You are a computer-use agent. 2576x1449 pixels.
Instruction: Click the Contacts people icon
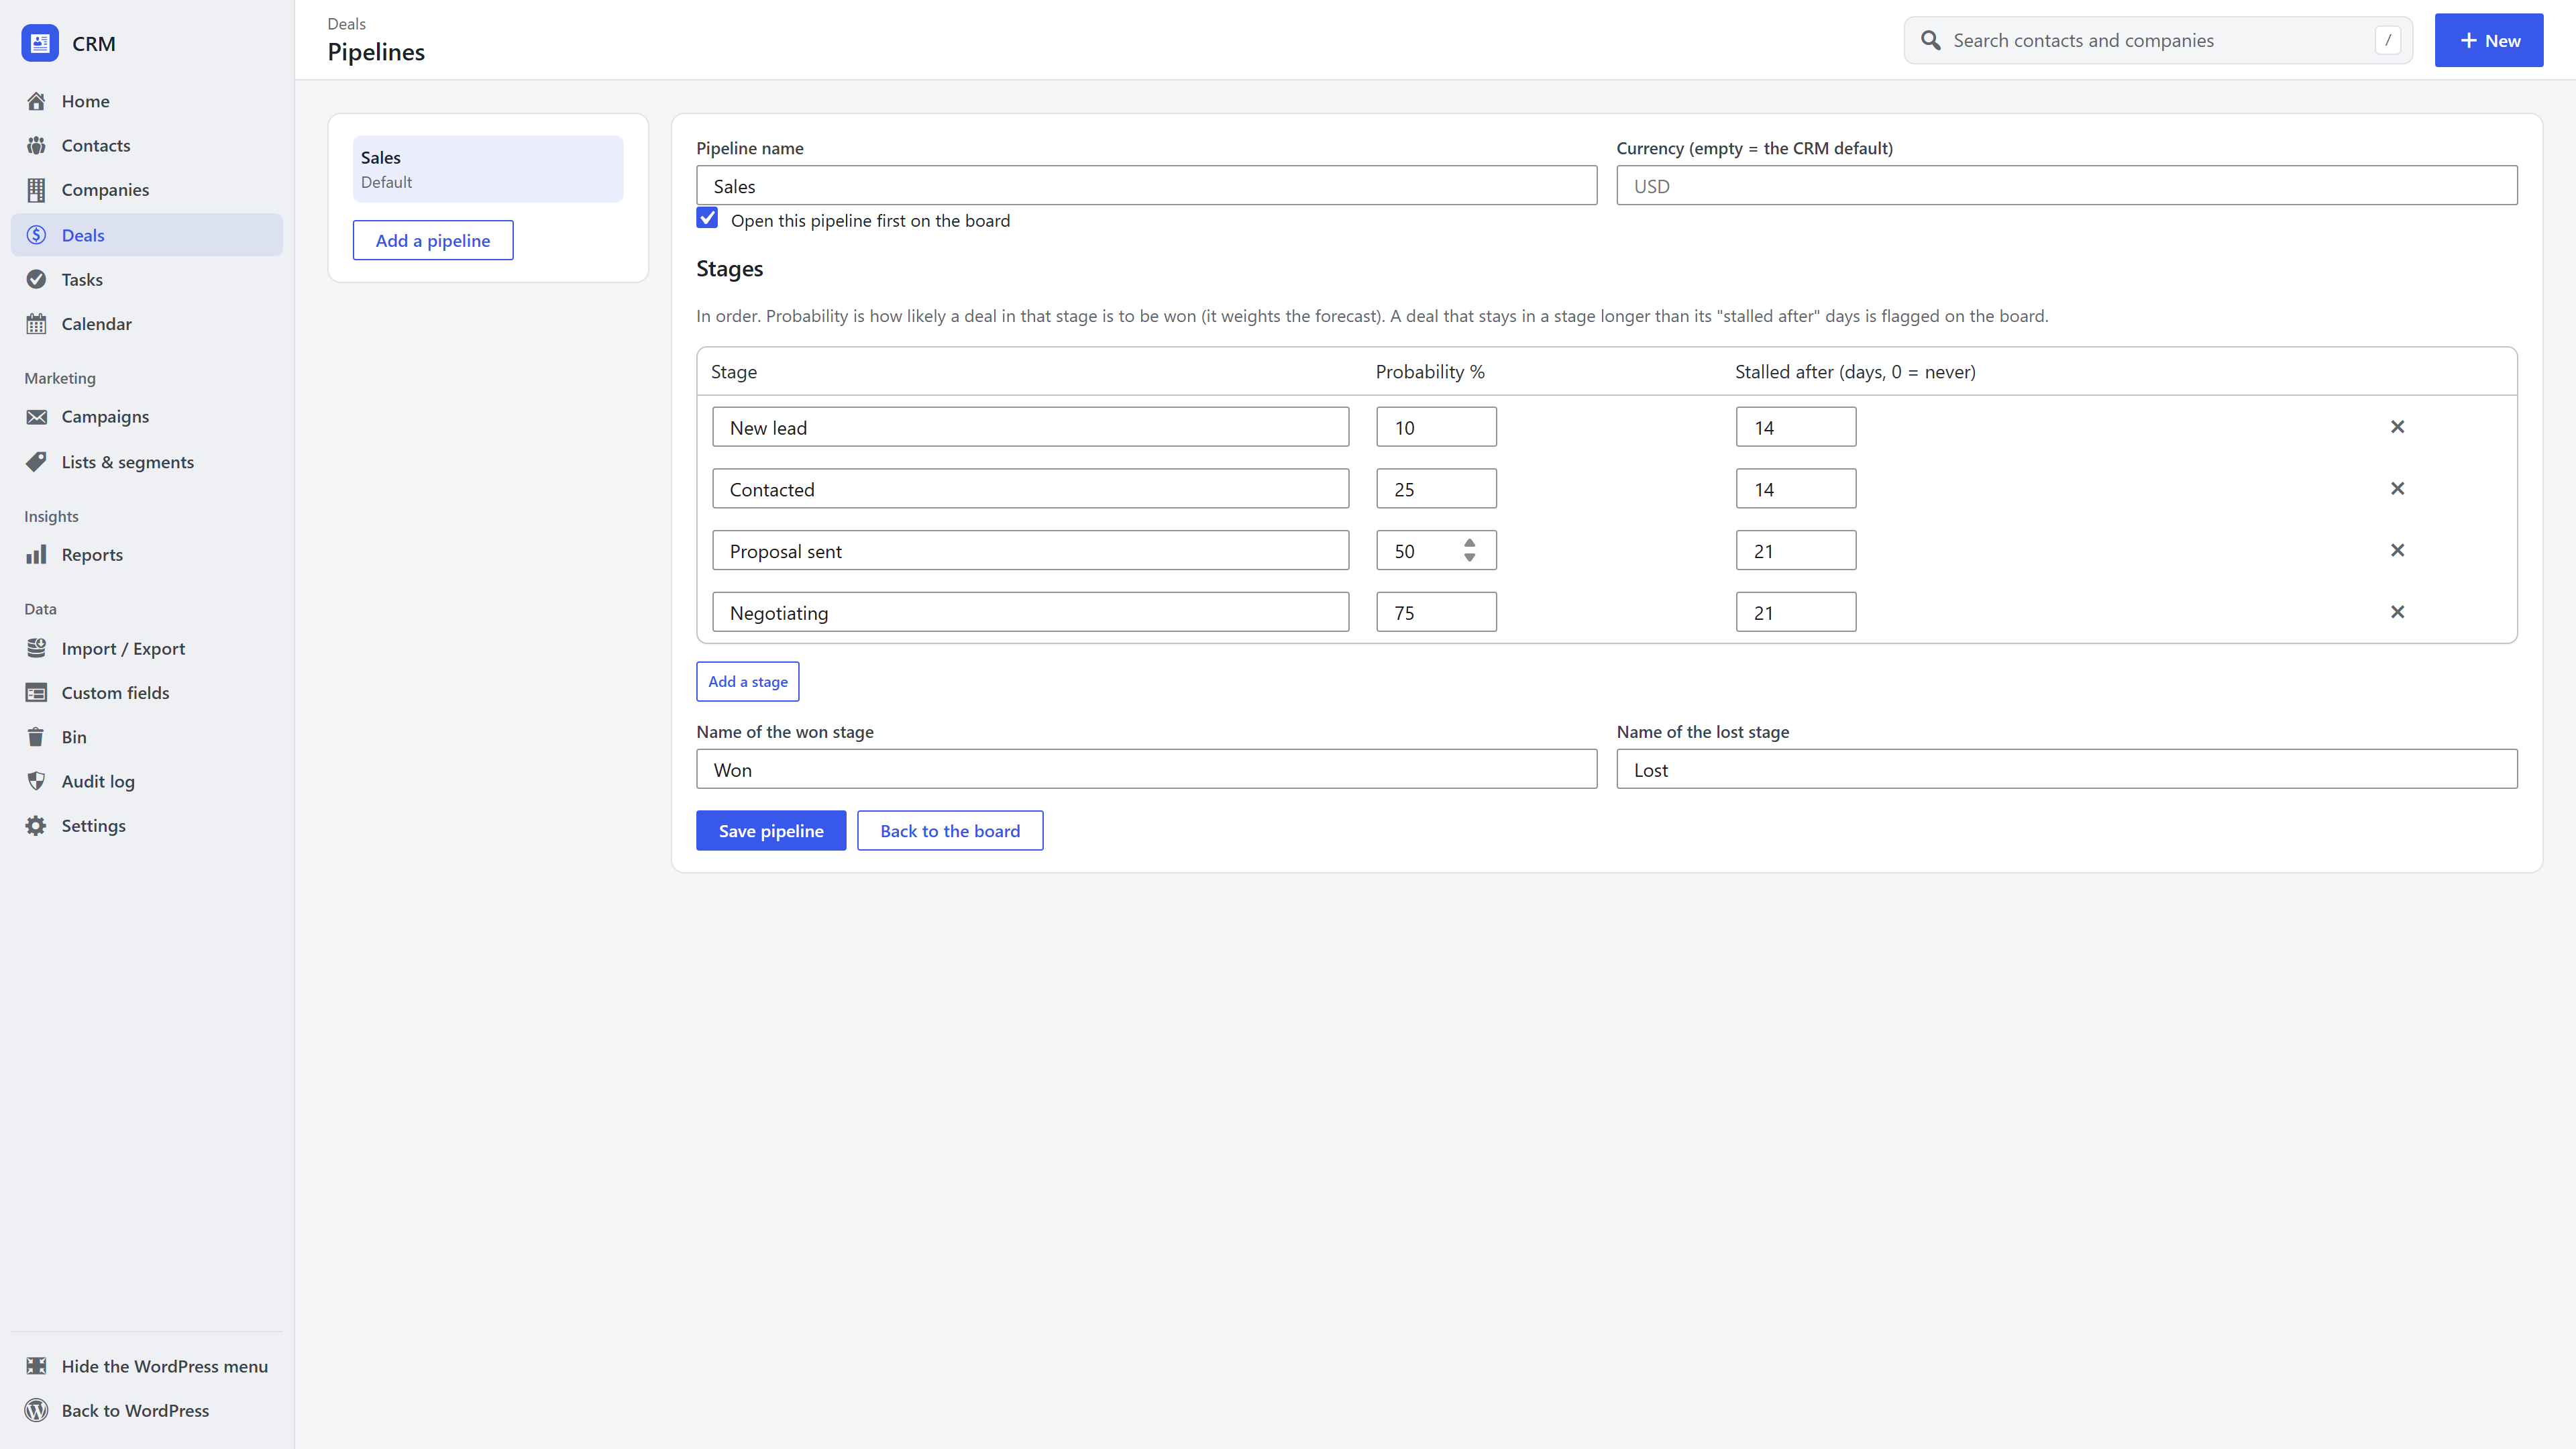(37, 145)
